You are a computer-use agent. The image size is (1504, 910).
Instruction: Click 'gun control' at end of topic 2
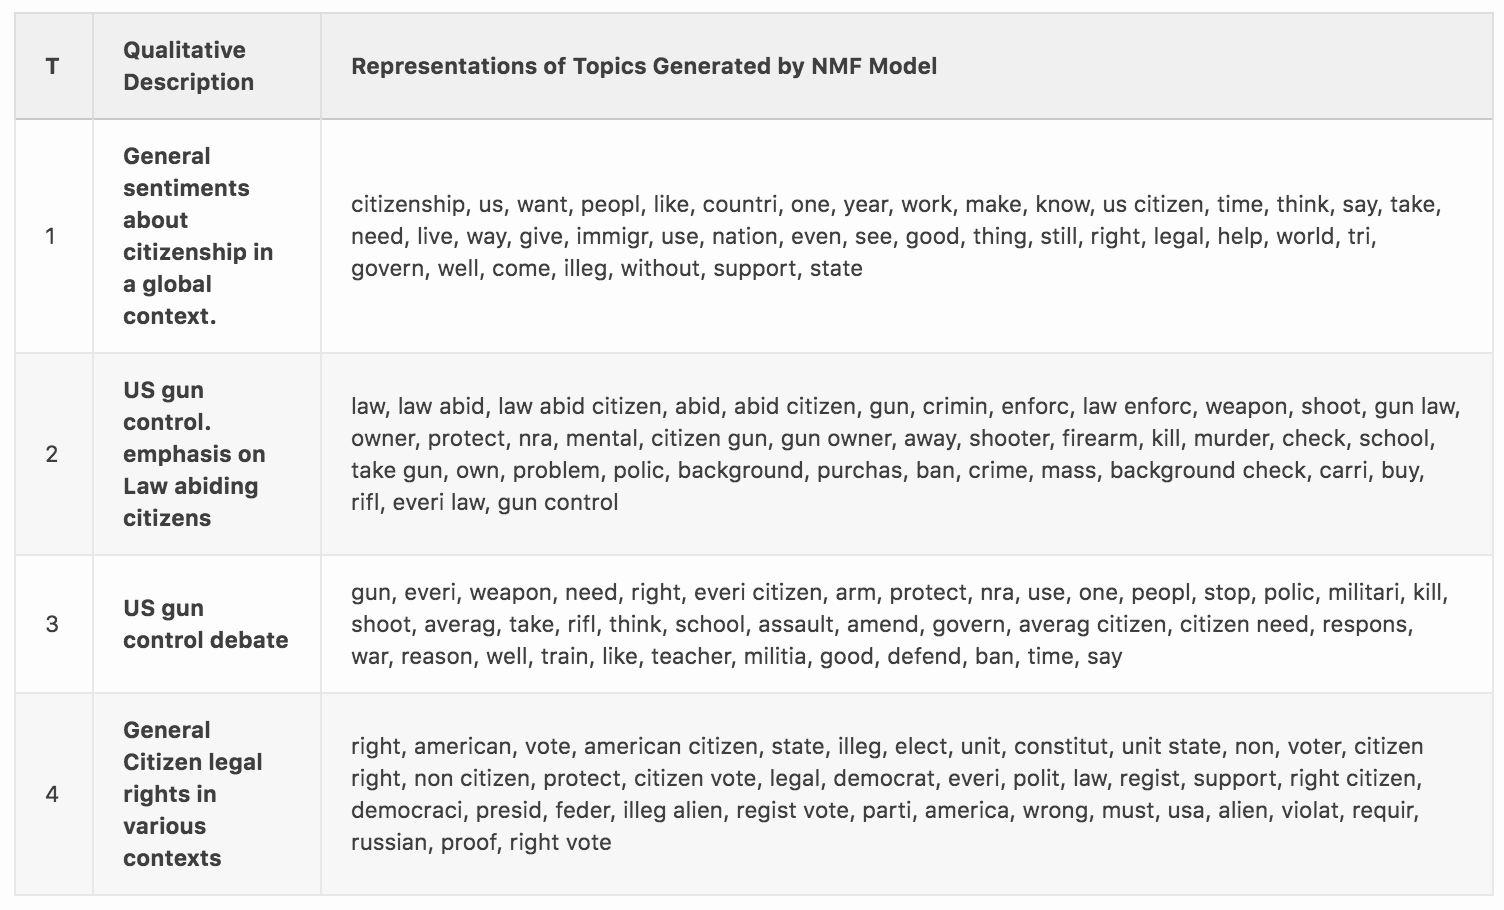pyautogui.click(x=557, y=502)
